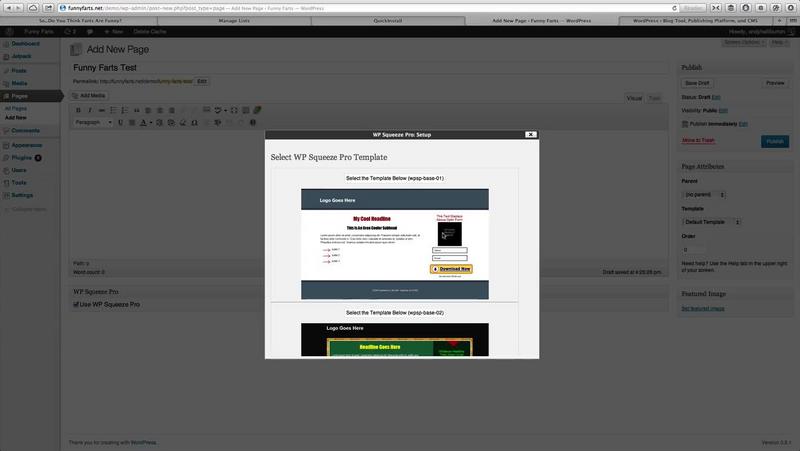The image size is (800, 451).
Task: Open Settings in the admin sidebar
Action: (22, 195)
